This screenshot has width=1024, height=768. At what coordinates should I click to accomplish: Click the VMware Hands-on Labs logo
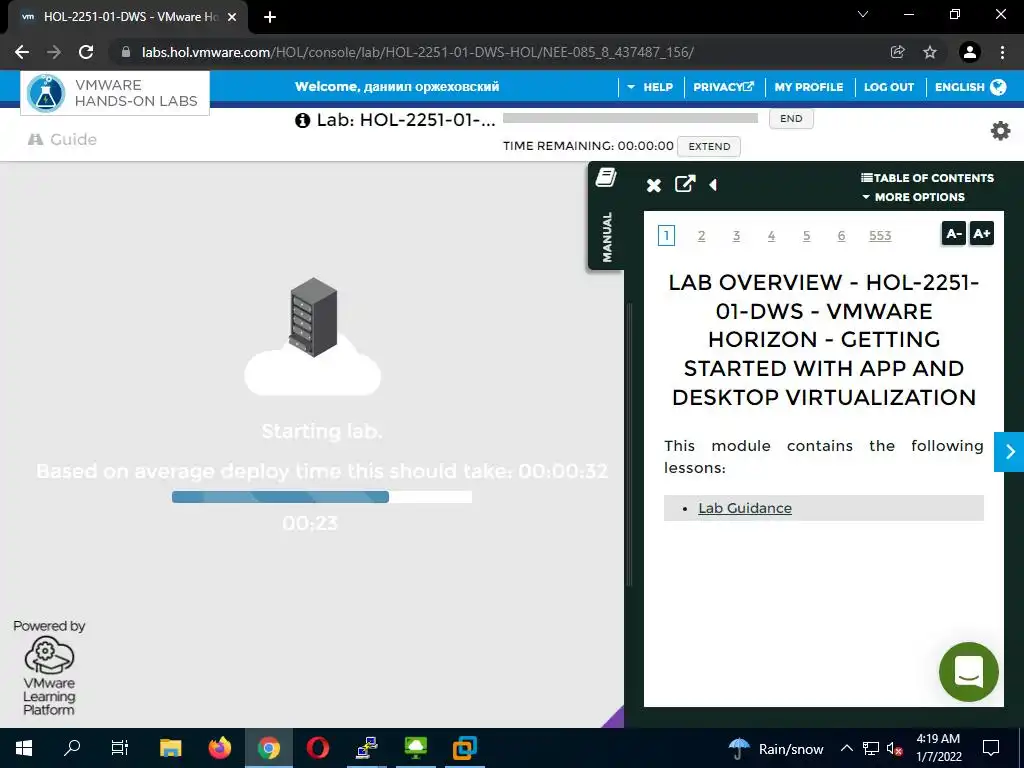coord(115,93)
